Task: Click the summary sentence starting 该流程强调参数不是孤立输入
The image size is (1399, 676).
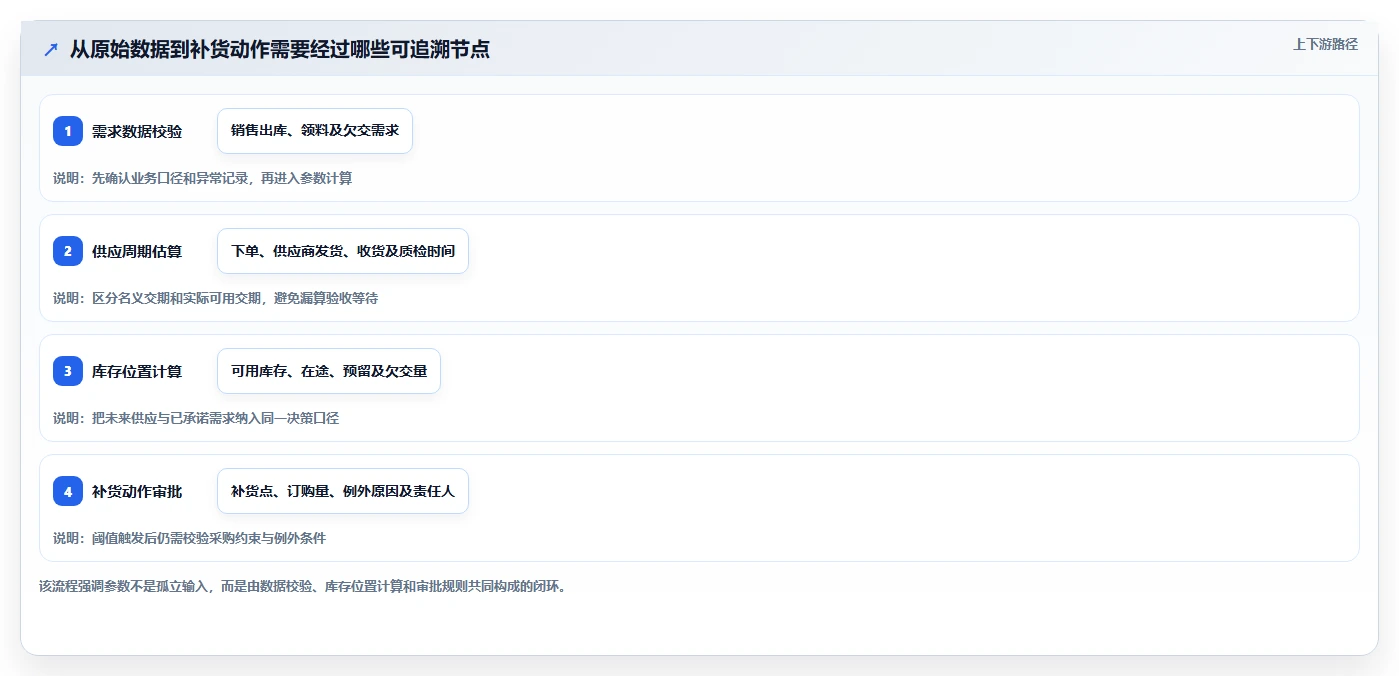Action: click(x=303, y=586)
